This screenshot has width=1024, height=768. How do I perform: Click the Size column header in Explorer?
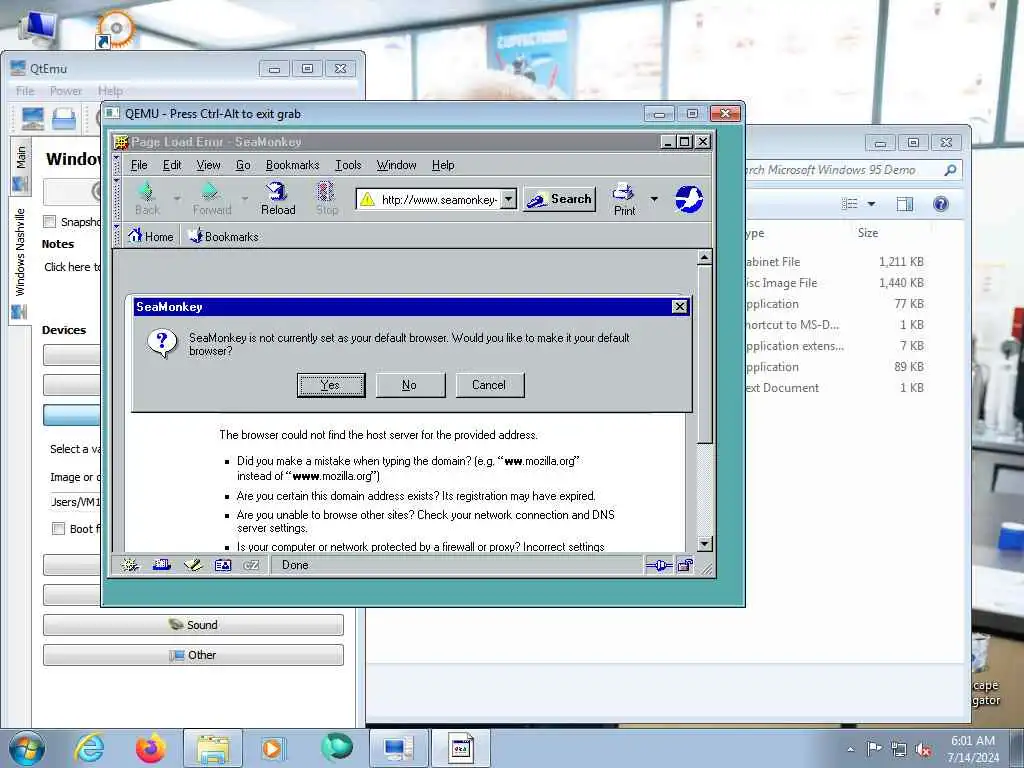point(867,232)
